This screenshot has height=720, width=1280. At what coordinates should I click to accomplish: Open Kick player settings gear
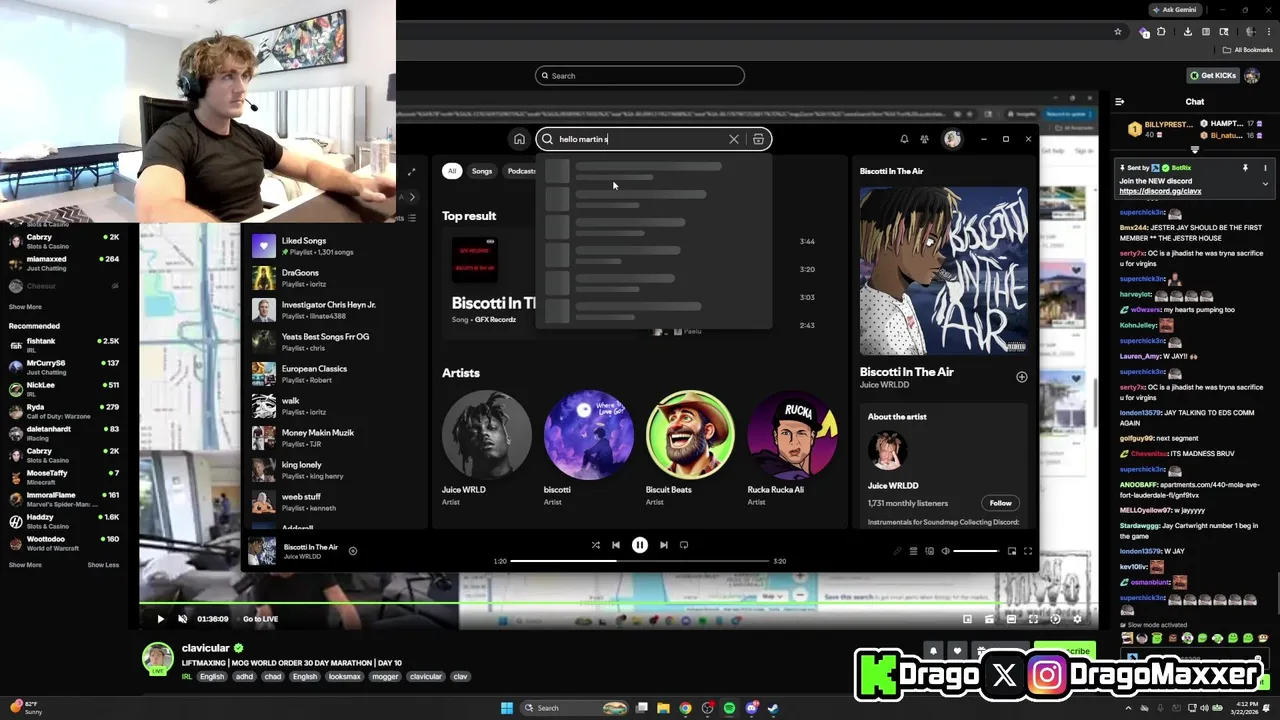(x=1077, y=619)
